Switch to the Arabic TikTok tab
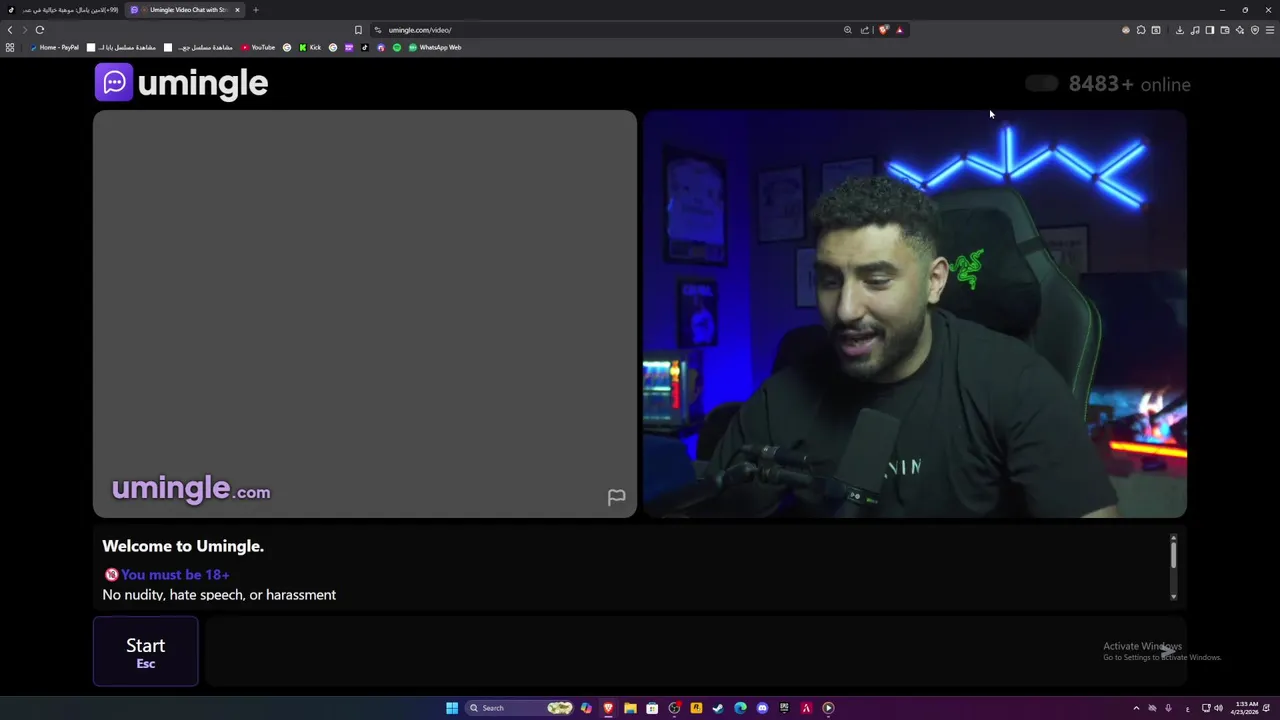 click(64, 10)
